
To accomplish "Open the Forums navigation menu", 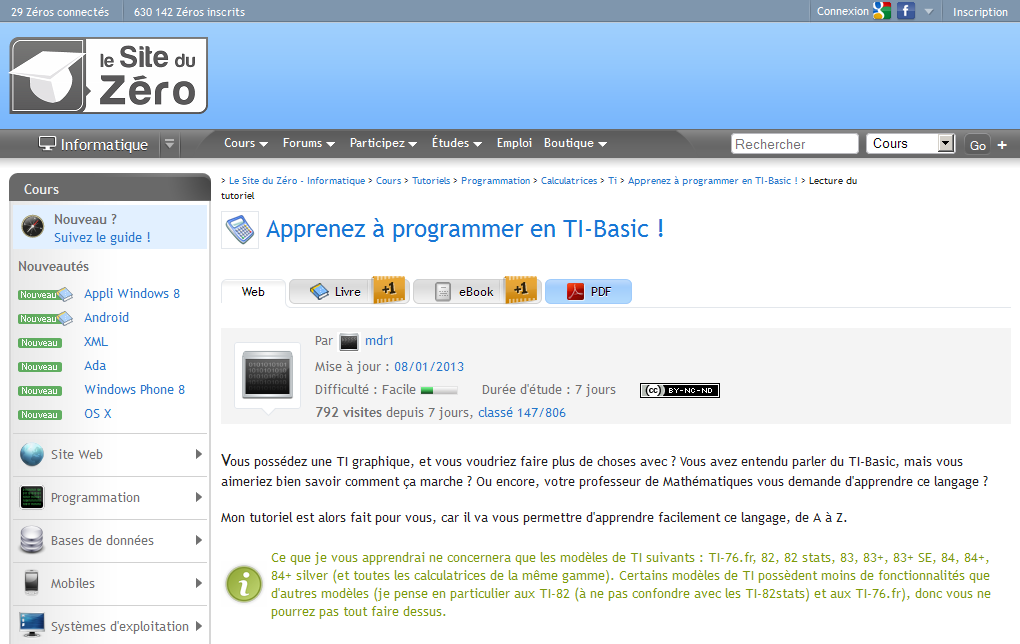I will pyautogui.click(x=308, y=143).
